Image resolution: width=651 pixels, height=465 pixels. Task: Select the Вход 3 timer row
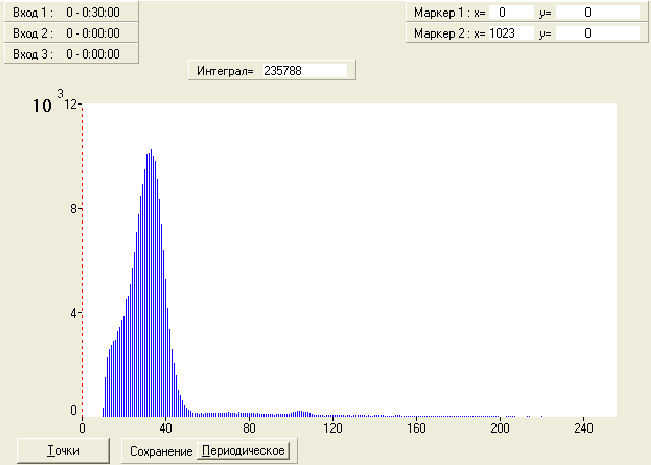[71, 54]
